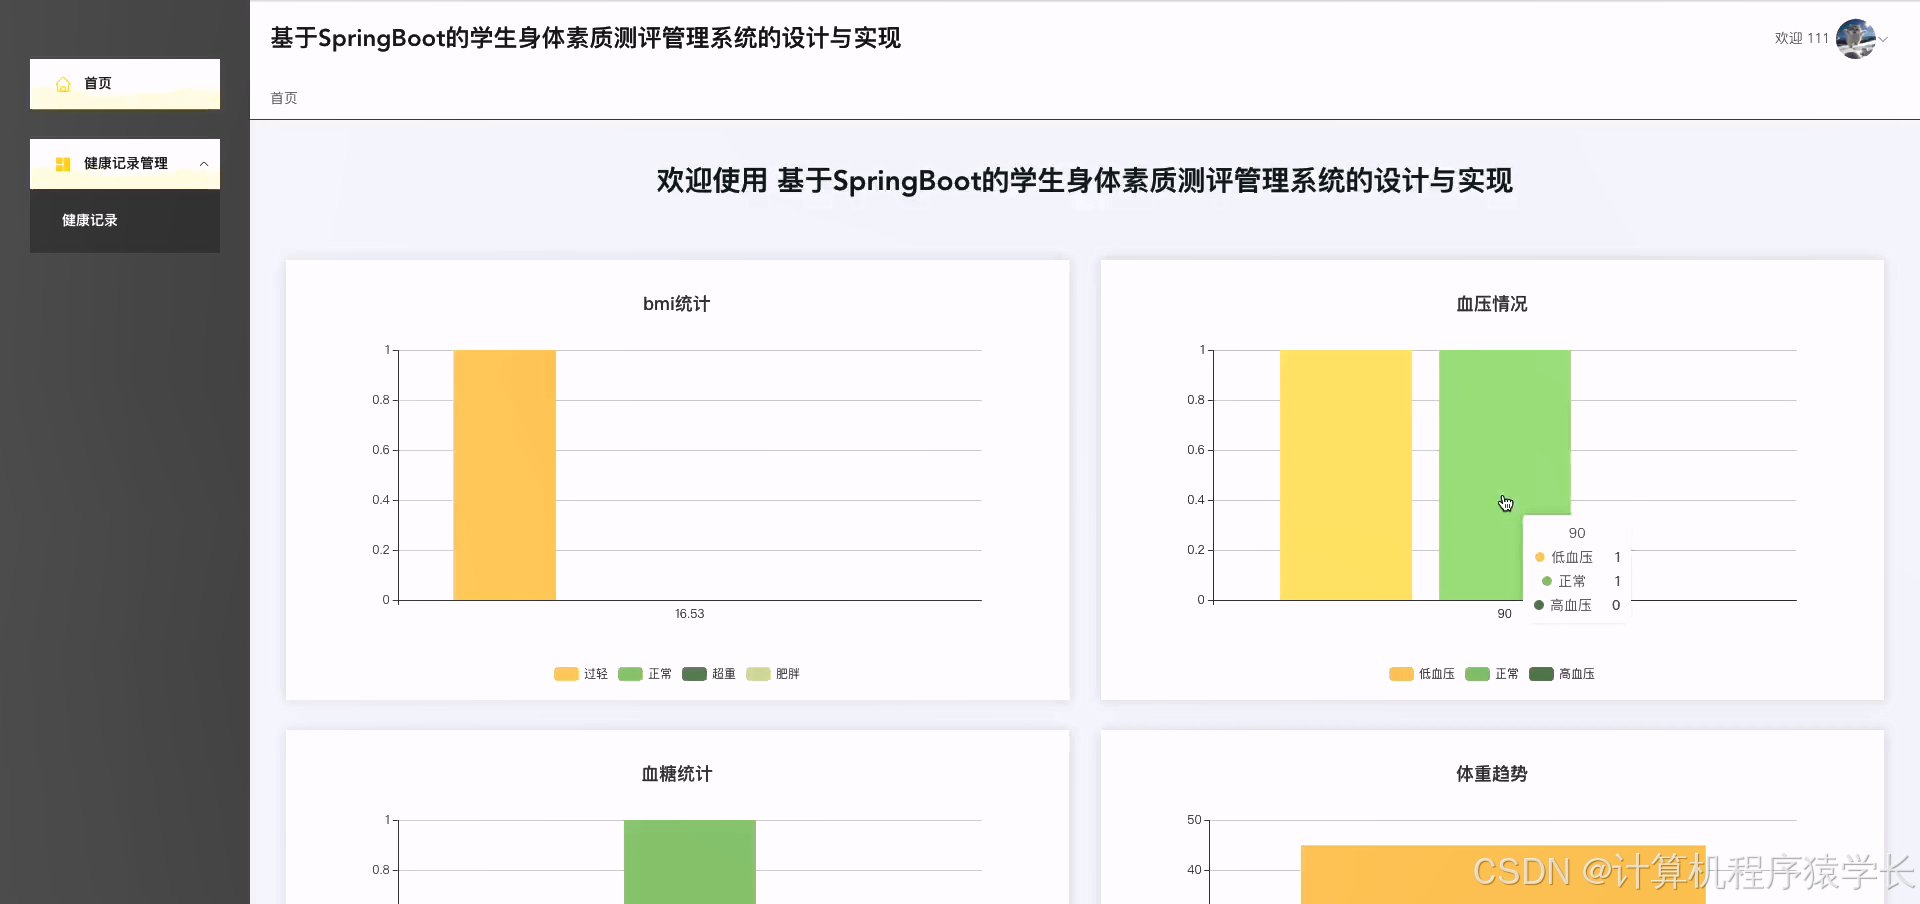This screenshot has width=1920, height=904.
Task: Click the 肥胖 legend marker in bmi统计 chart
Action: [x=757, y=674]
